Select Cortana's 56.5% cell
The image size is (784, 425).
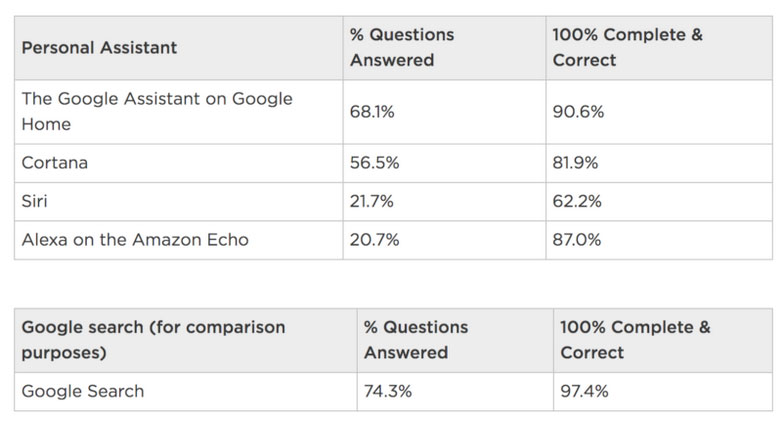tap(372, 163)
